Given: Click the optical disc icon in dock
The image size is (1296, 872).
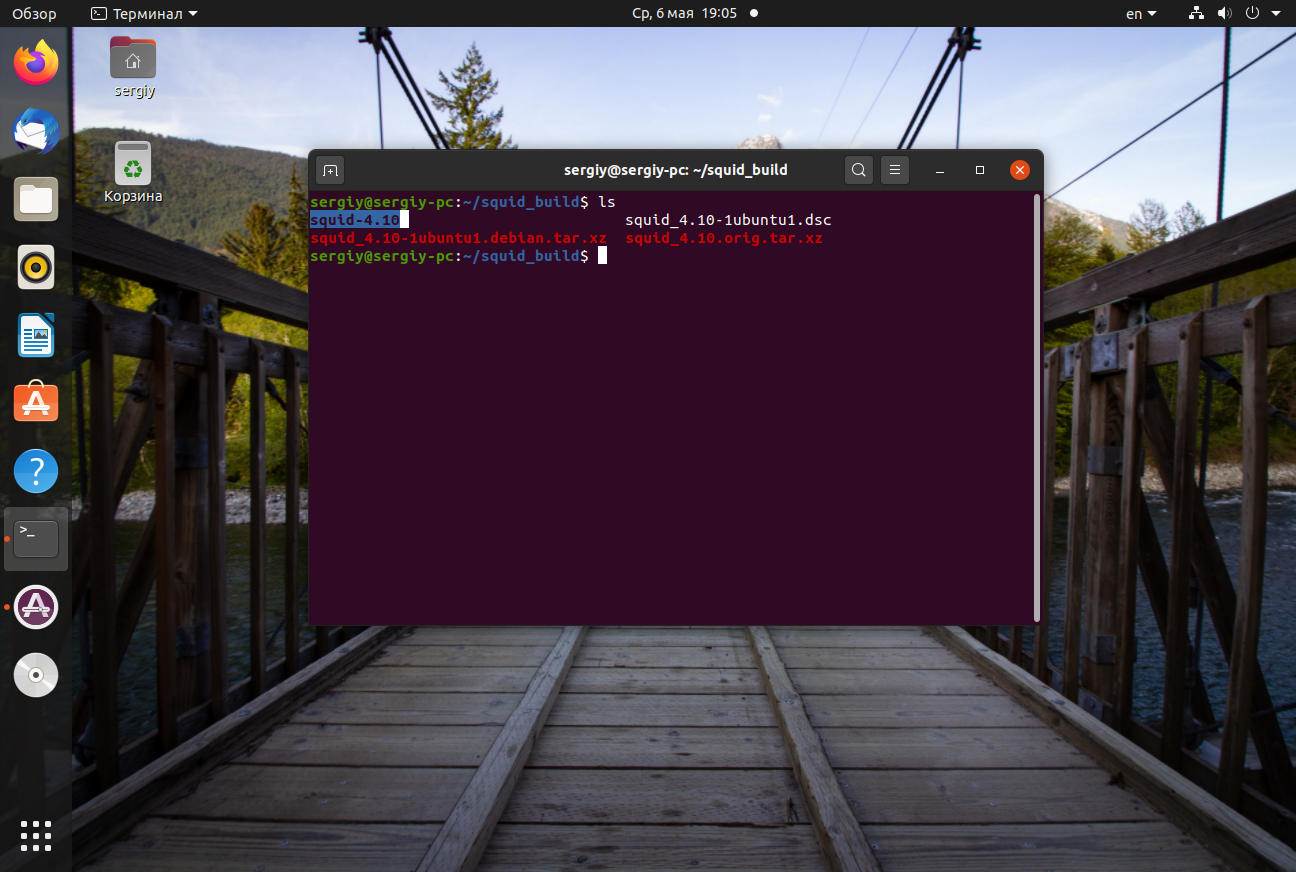Looking at the screenshot, I should (x=36, y=675).
